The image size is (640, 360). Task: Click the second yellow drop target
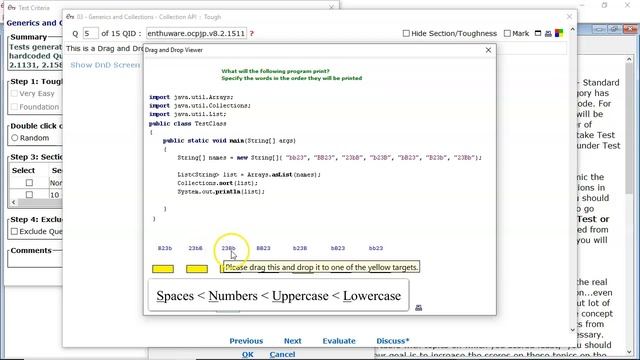(x=197, y=269)
